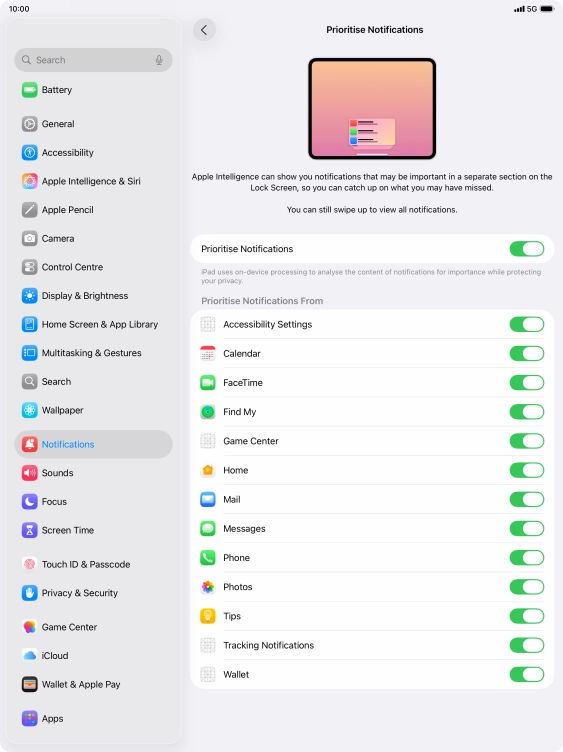
Task: Tap the Wallpaper flower icon
Action: (x=30, y=410)
